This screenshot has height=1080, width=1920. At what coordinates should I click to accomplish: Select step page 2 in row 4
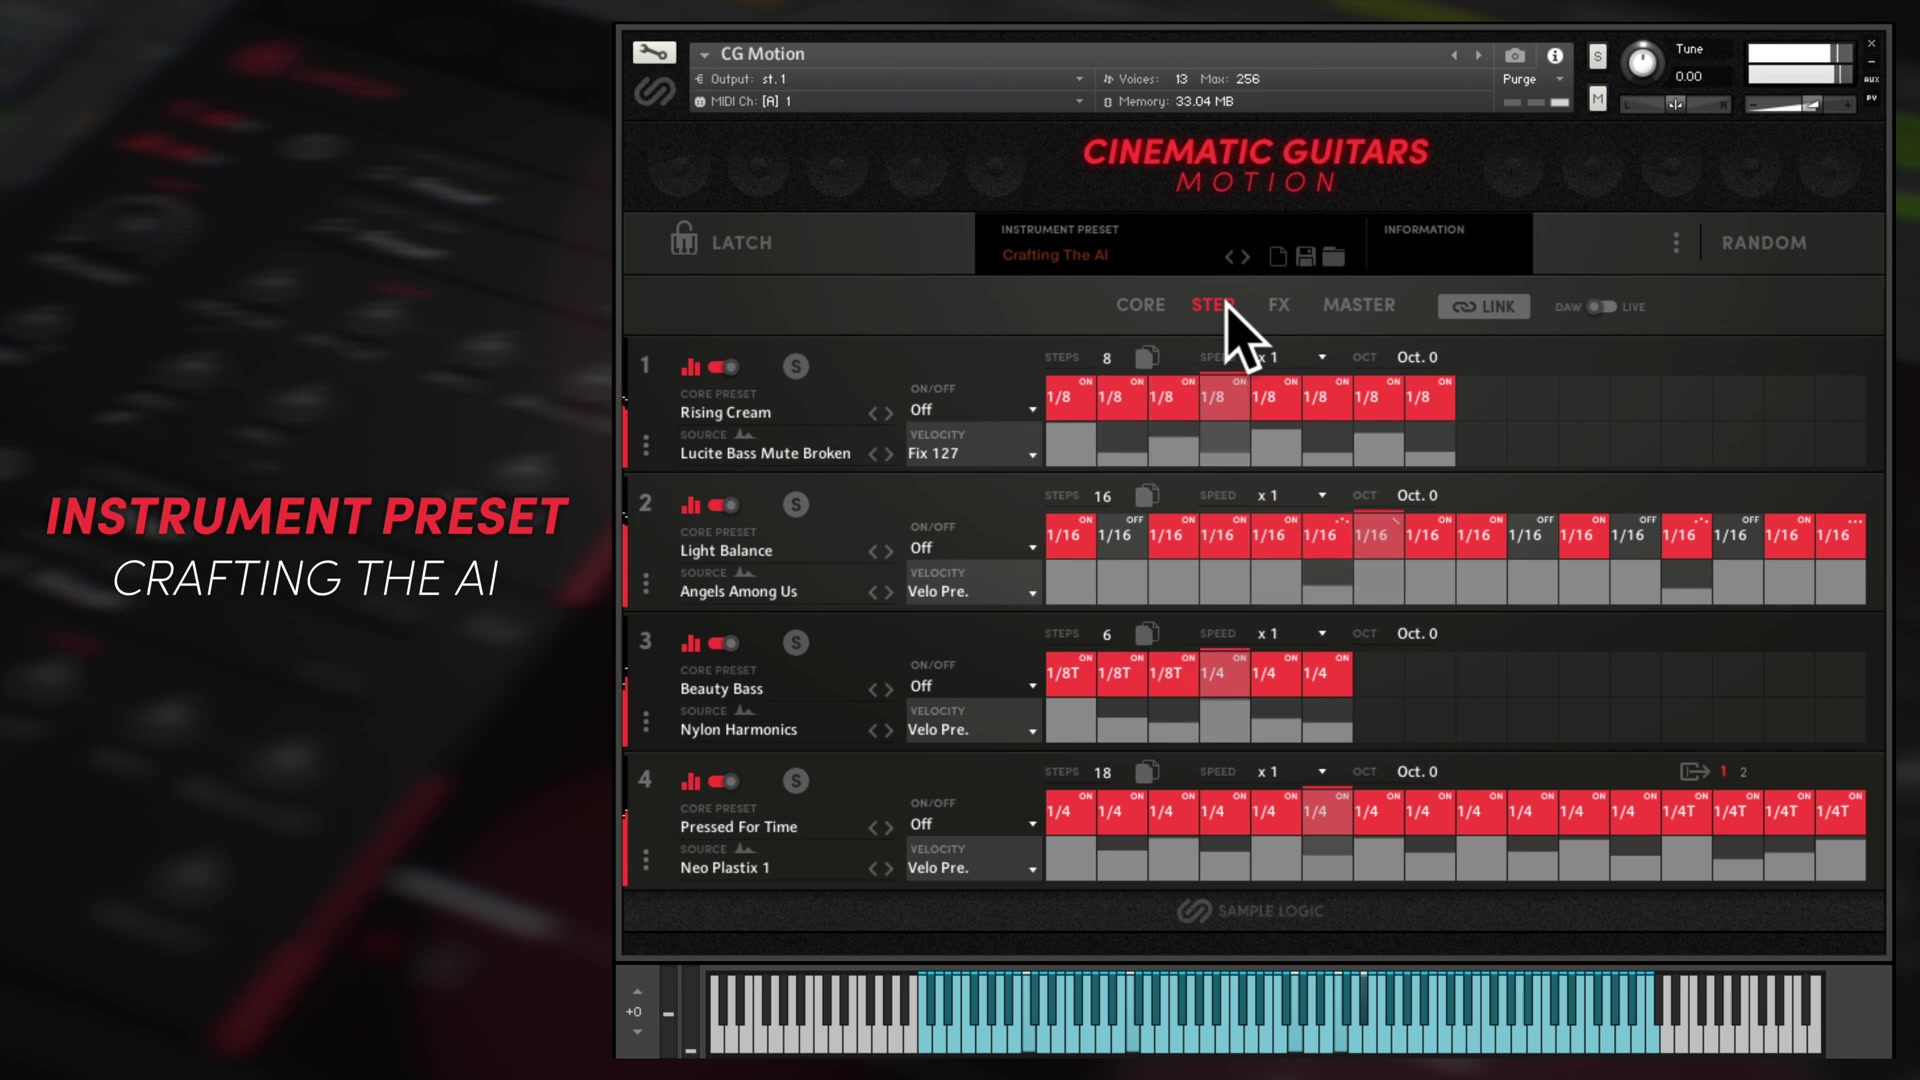[x=1743, y=772]
